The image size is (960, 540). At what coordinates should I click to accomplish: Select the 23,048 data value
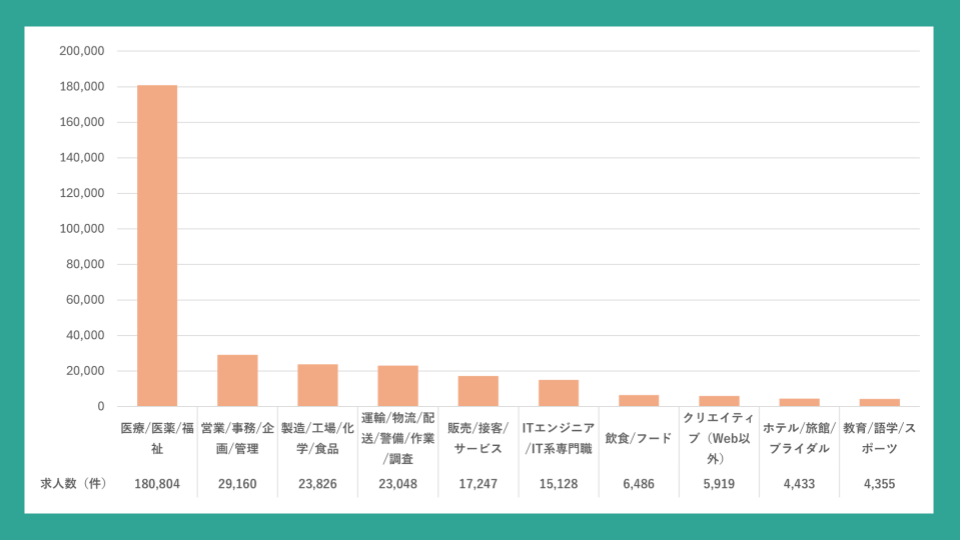coord(397,484)
